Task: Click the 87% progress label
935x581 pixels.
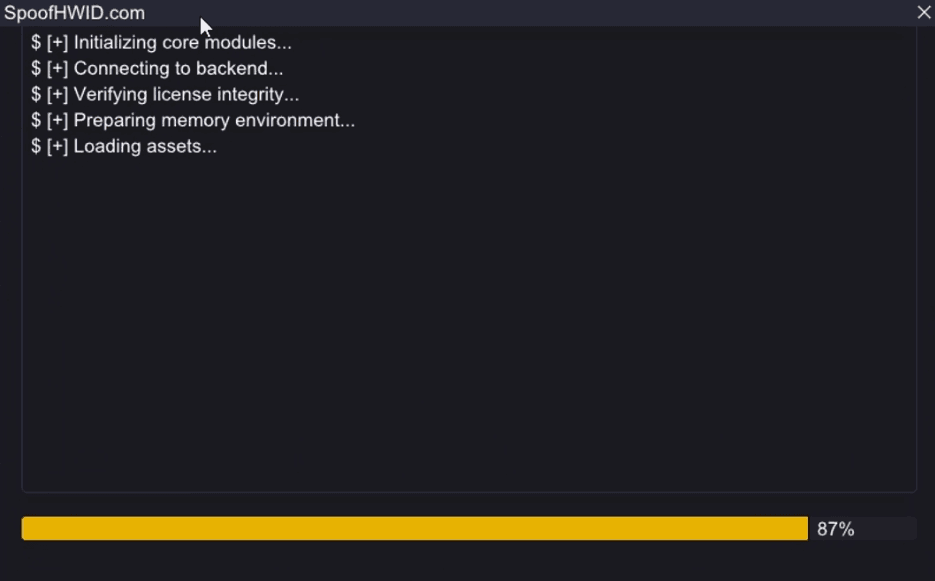Action: click(835, 529)
